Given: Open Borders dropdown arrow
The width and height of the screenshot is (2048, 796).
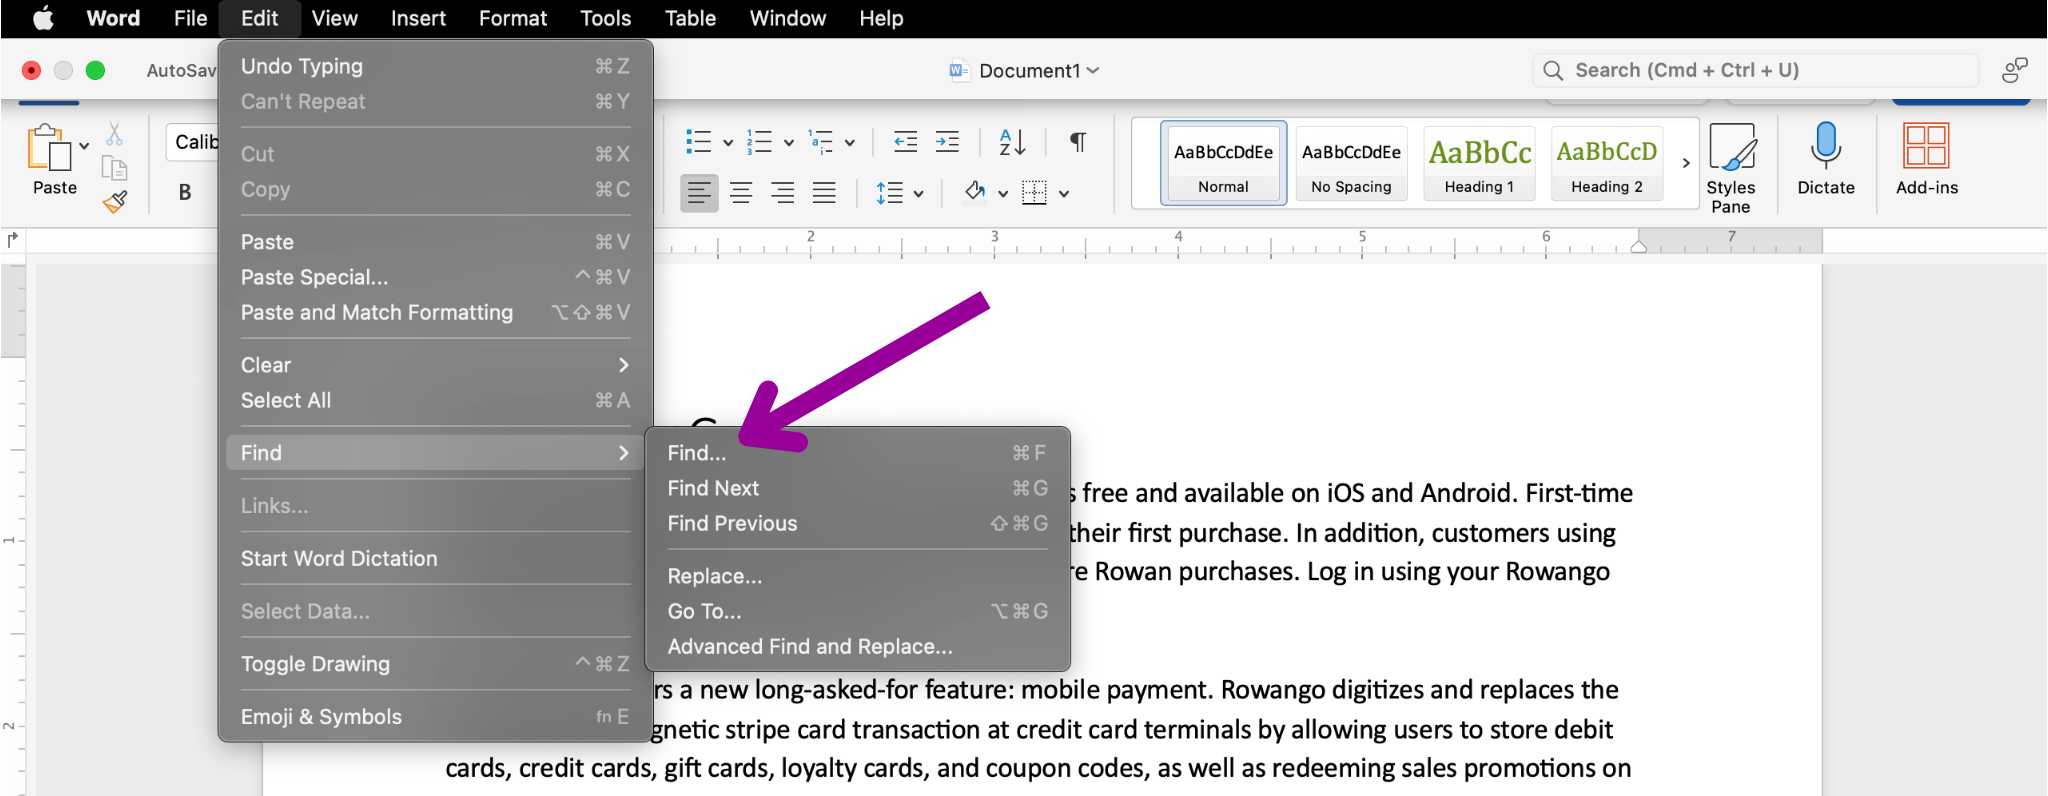Looking at the screenshot, I should (1064, 194).
